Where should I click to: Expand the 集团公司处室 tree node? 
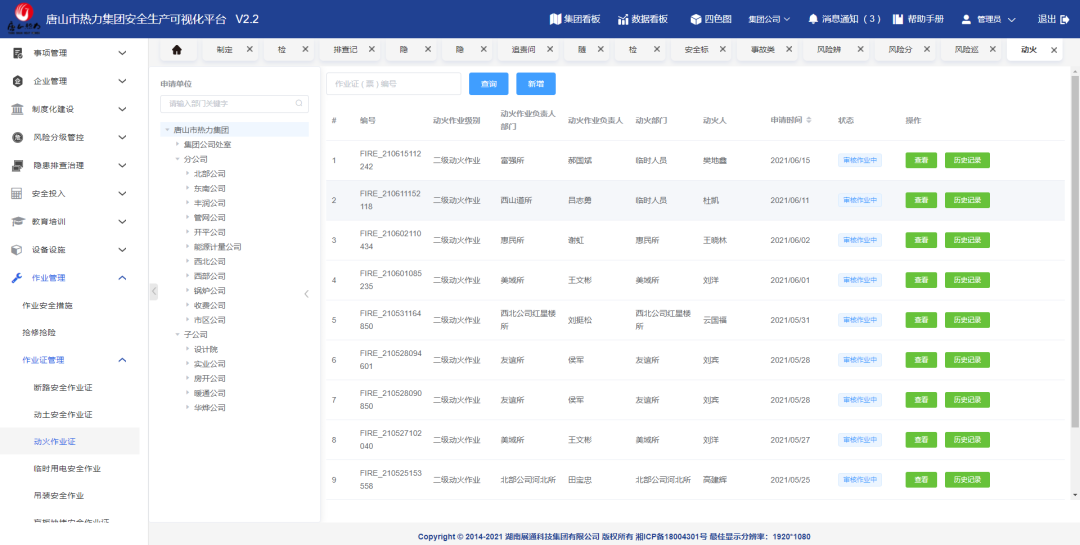(x=177, y=144)
